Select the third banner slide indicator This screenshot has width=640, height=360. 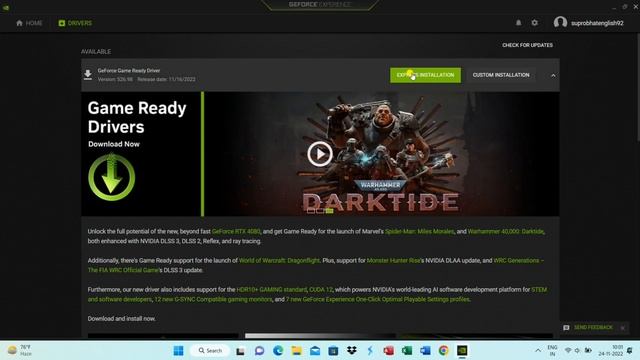(330, 211)
